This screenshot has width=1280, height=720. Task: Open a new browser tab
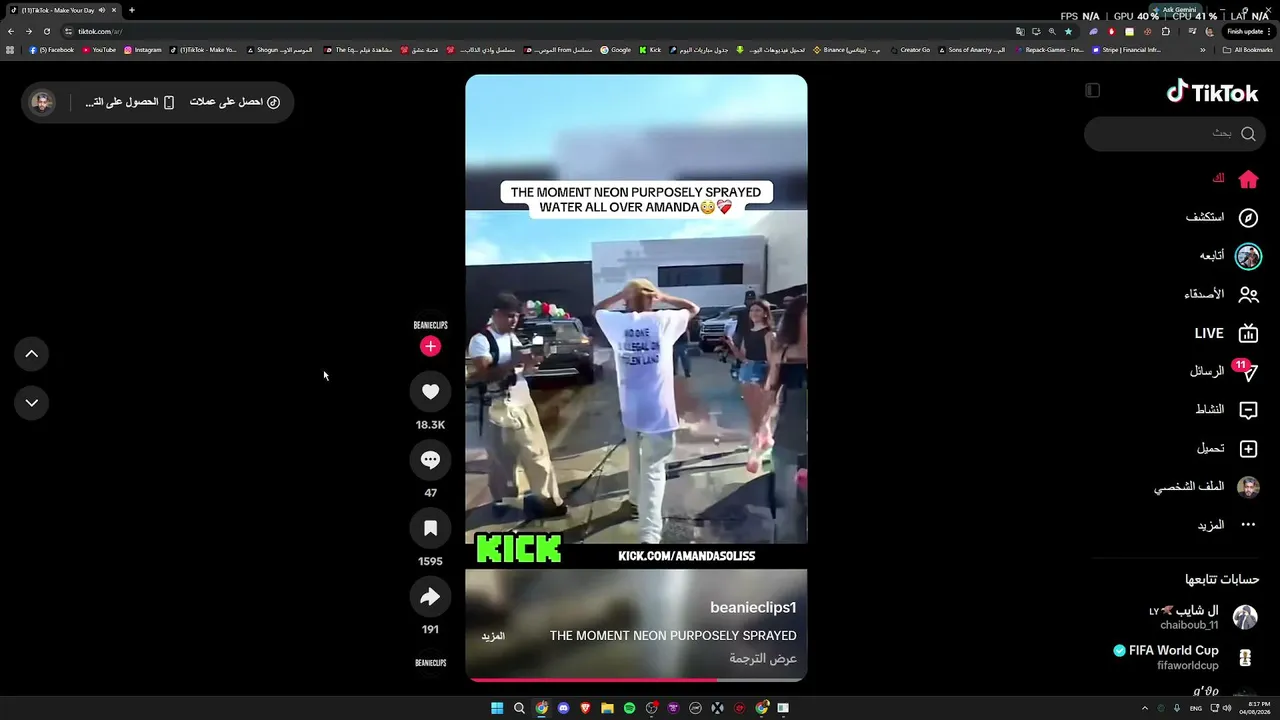click(x=131, y=10)
